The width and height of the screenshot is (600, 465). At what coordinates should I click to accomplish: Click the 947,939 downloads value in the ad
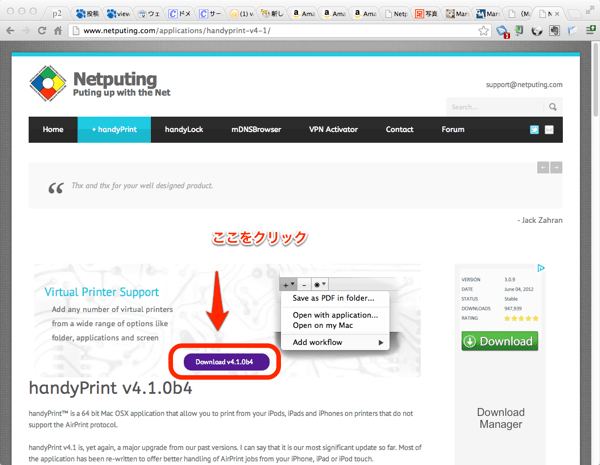point(513,308)
